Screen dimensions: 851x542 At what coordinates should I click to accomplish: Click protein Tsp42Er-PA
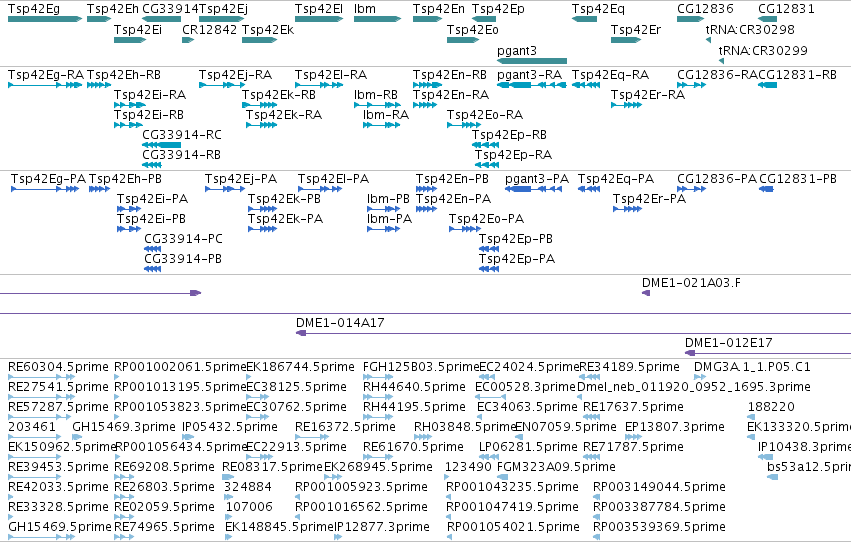click(x=650, y=199)
